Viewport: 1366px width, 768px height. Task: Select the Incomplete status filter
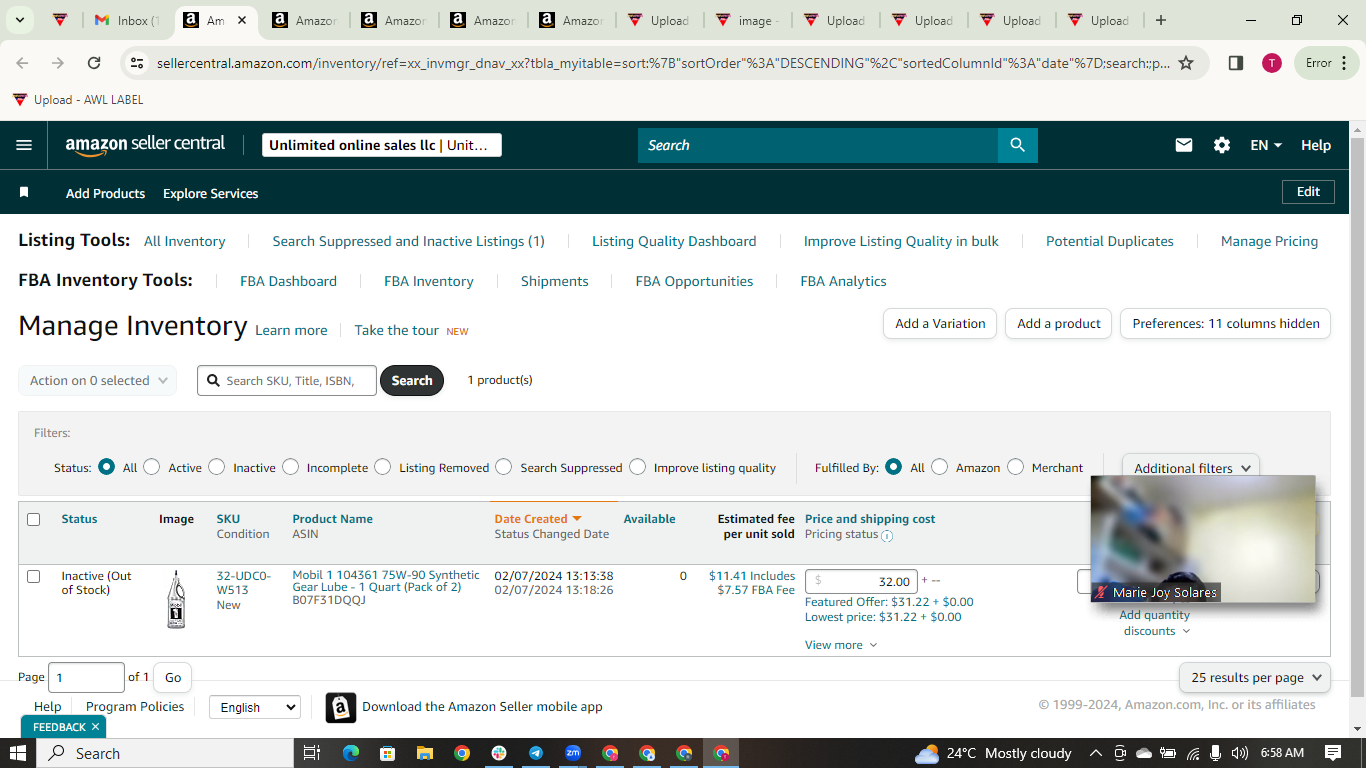pos(291,467)
